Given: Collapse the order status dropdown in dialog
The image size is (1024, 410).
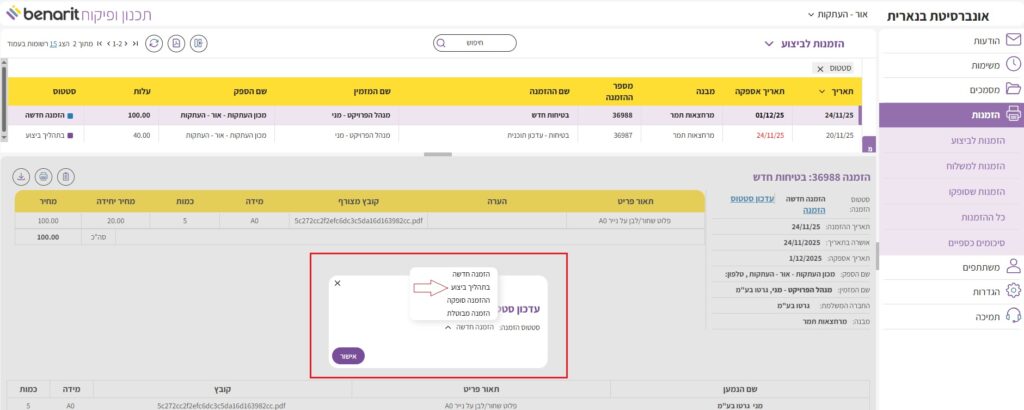Looking at the screenshot, I should pos(448,327).
